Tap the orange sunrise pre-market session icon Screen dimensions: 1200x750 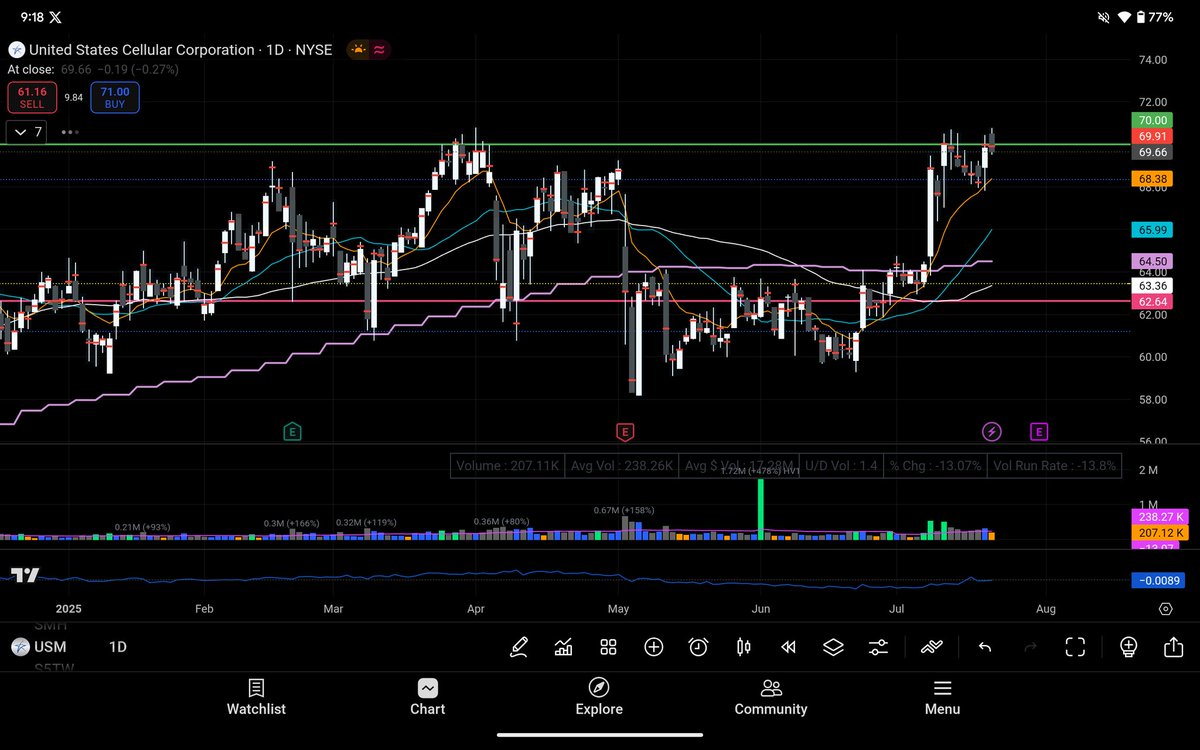point(357,49)
